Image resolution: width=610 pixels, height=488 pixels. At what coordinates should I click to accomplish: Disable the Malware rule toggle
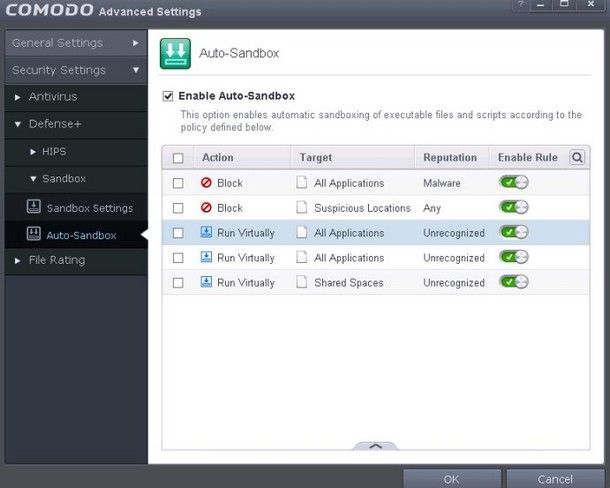(x=514, y=182)
